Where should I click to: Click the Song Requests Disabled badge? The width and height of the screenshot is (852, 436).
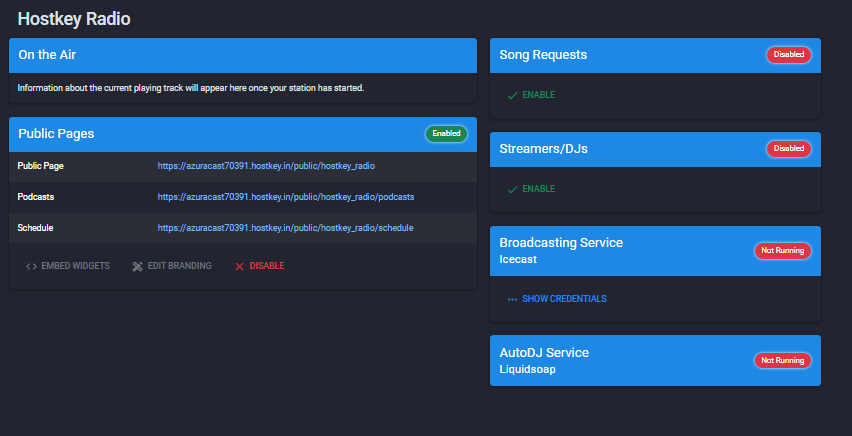click(x=788, y=55)
